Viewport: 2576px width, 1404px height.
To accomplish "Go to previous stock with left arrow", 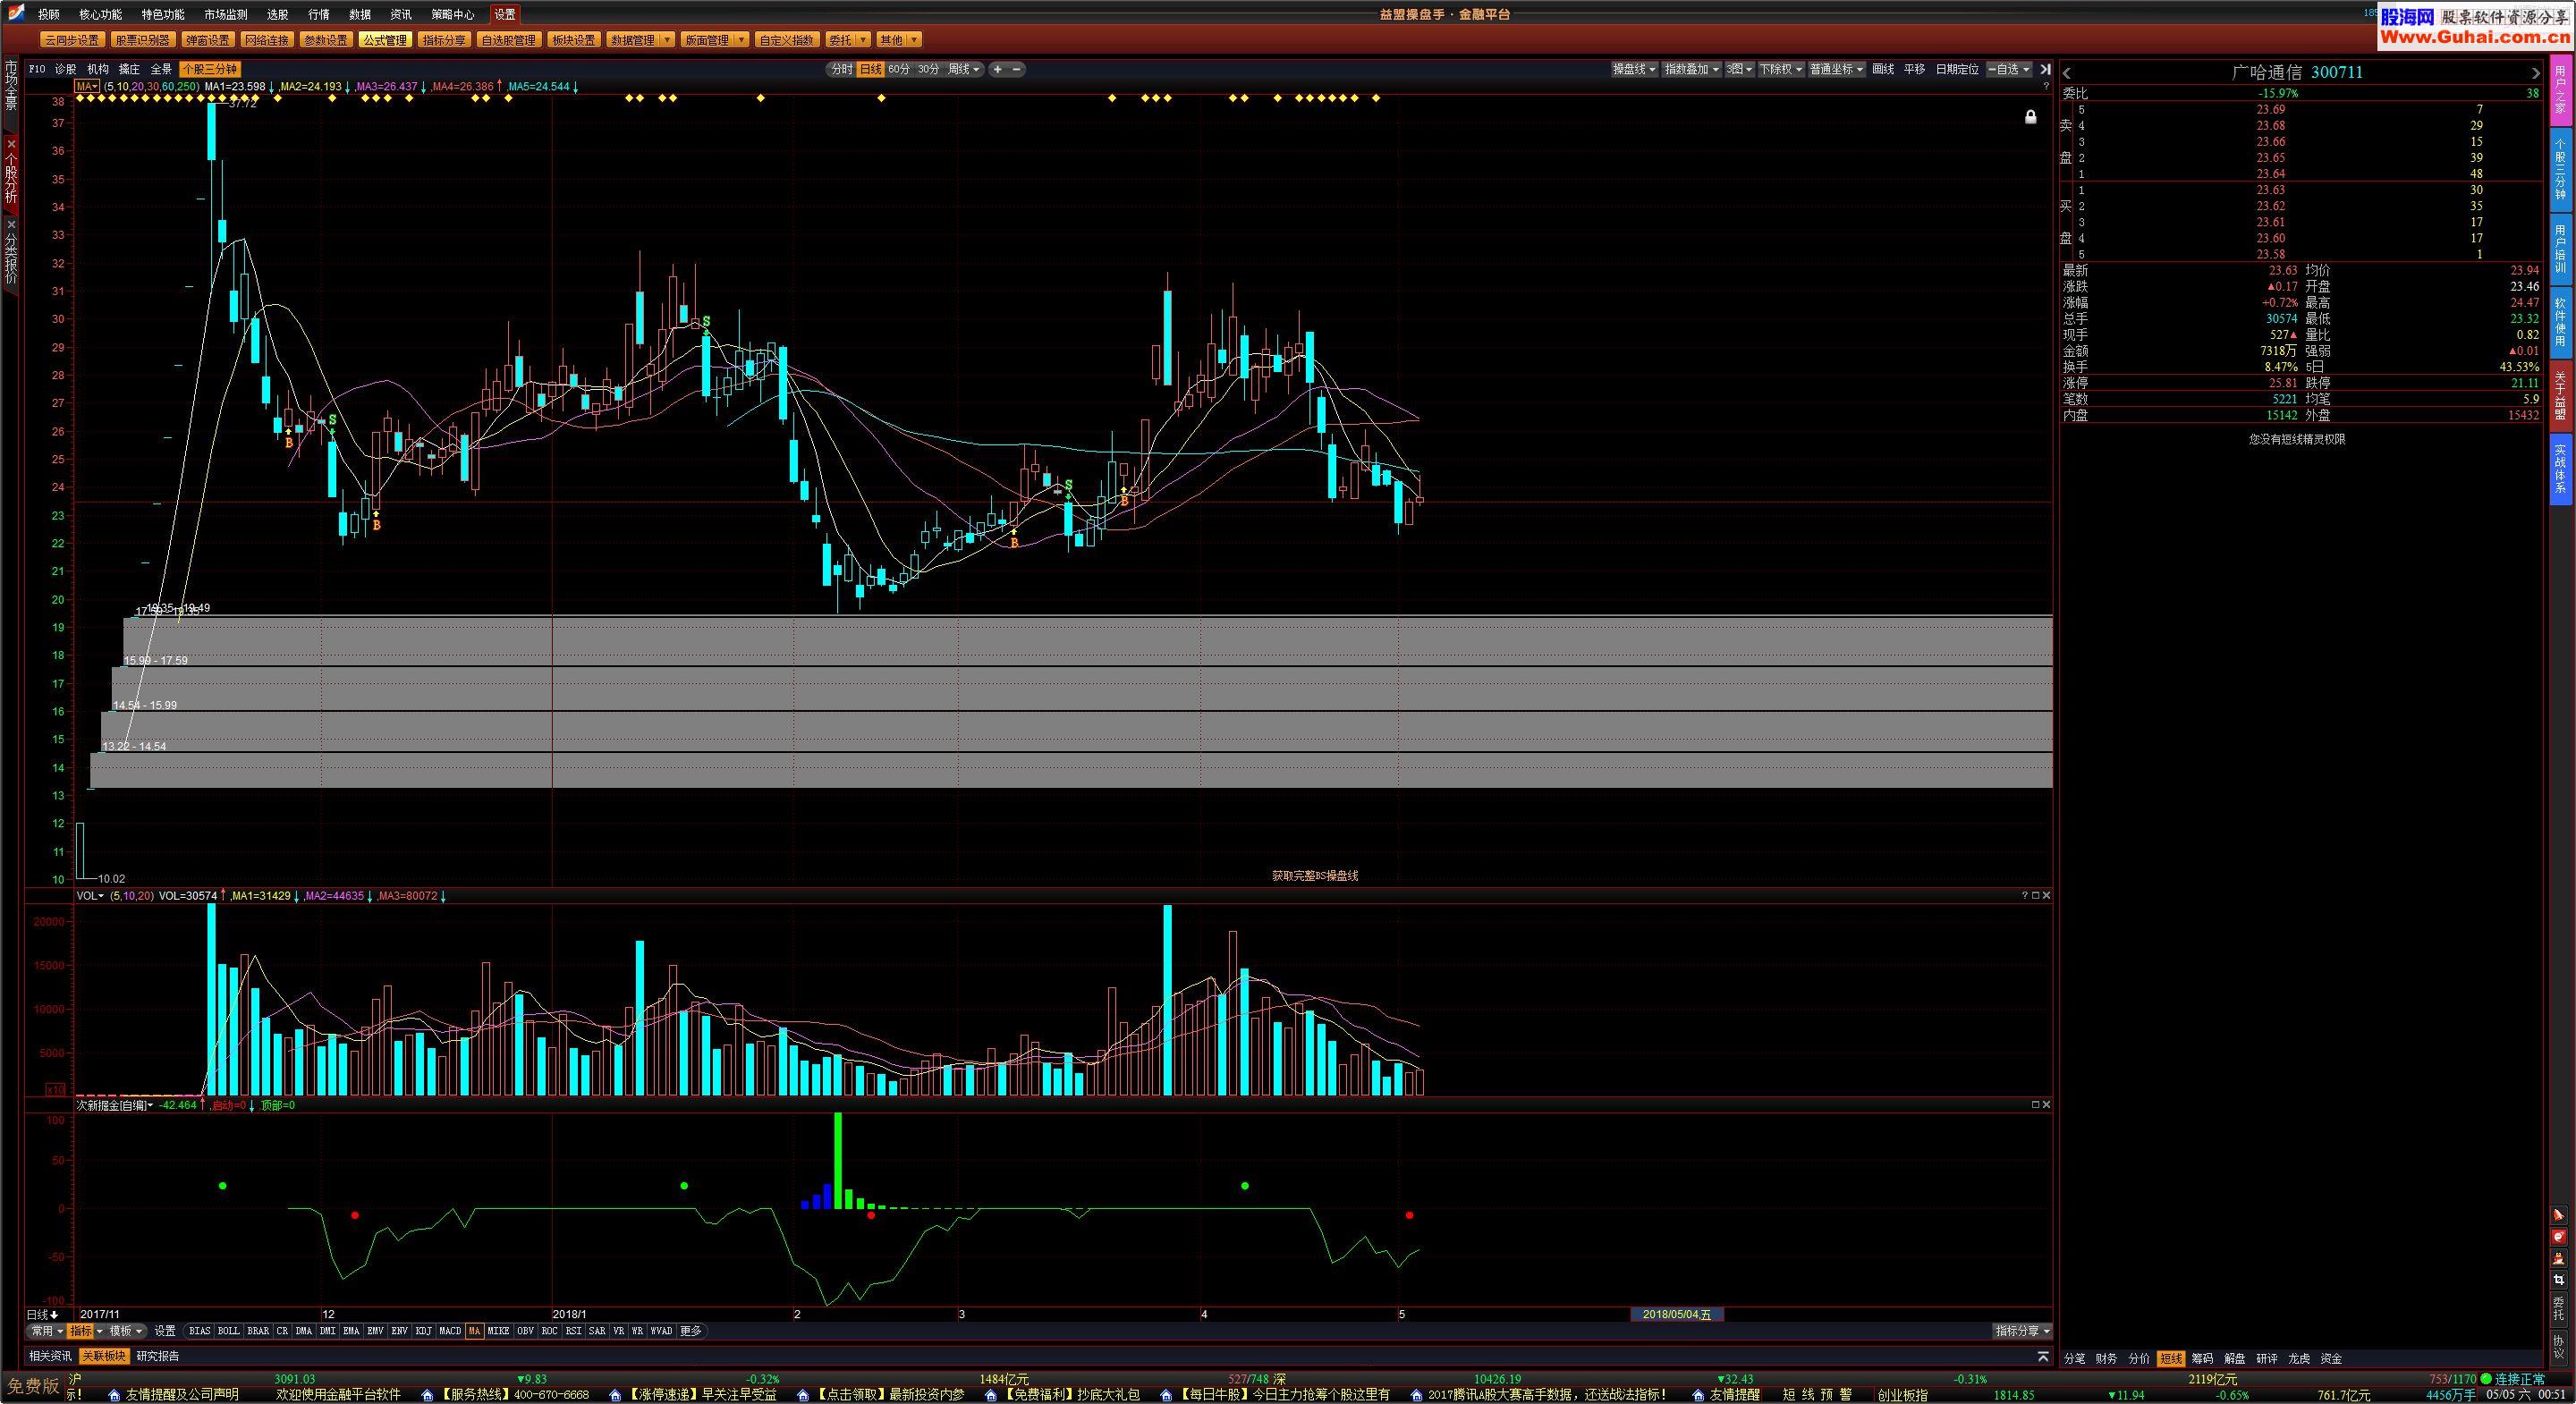I will click(x=2067, y=73).
